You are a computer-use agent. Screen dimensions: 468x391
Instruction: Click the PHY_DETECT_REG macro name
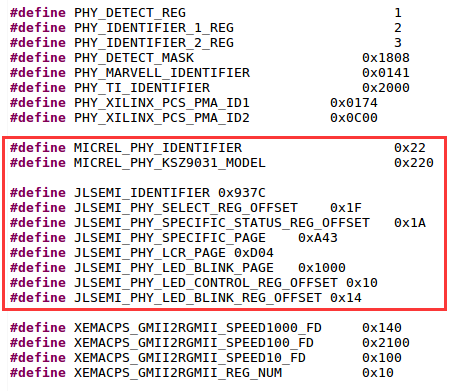tap(130, 13)
